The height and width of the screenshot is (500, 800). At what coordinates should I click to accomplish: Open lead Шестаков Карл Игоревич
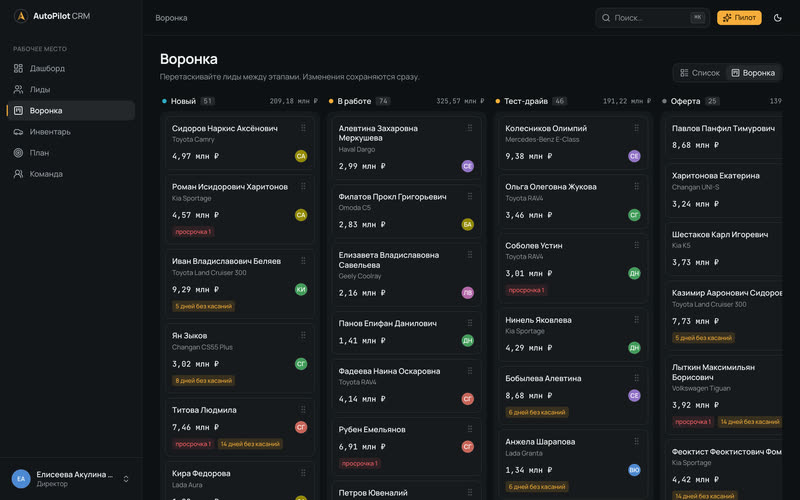click(x=719, y=234)
